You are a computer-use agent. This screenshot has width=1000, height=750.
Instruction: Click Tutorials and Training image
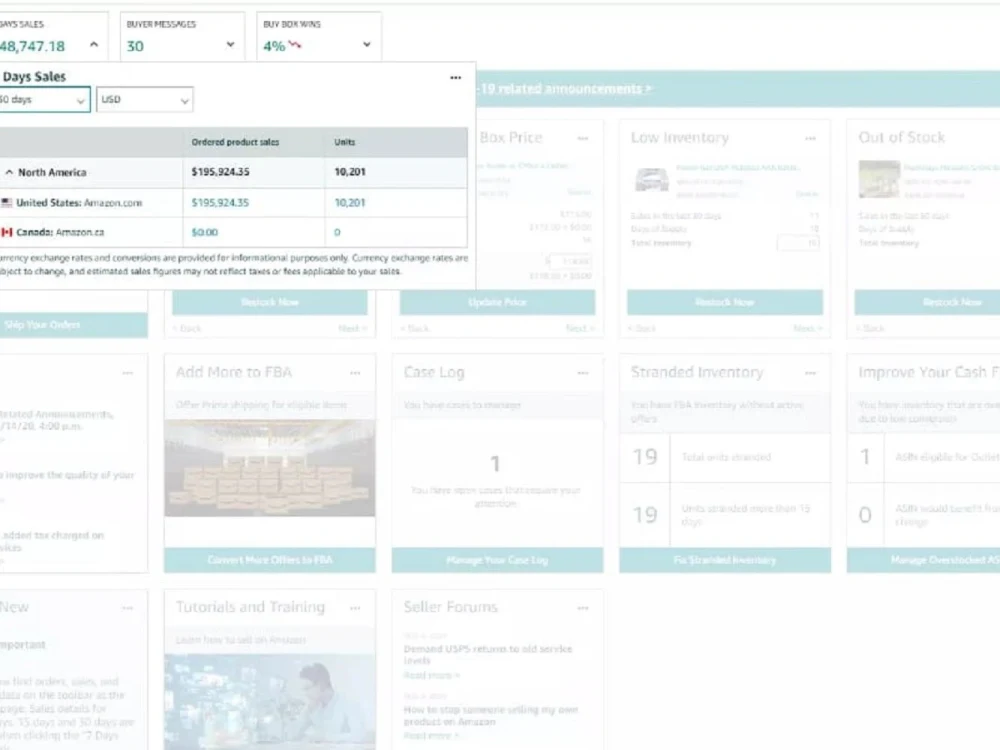270,702
